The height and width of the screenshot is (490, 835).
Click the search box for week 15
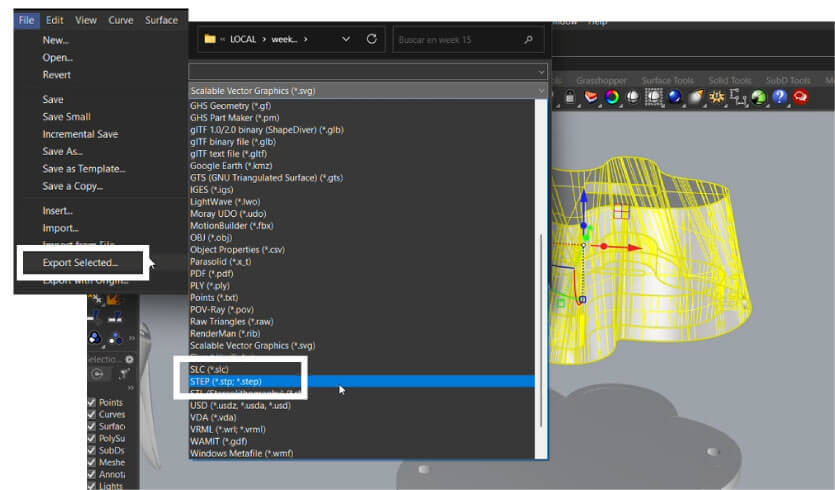click(x=468, y=39)
